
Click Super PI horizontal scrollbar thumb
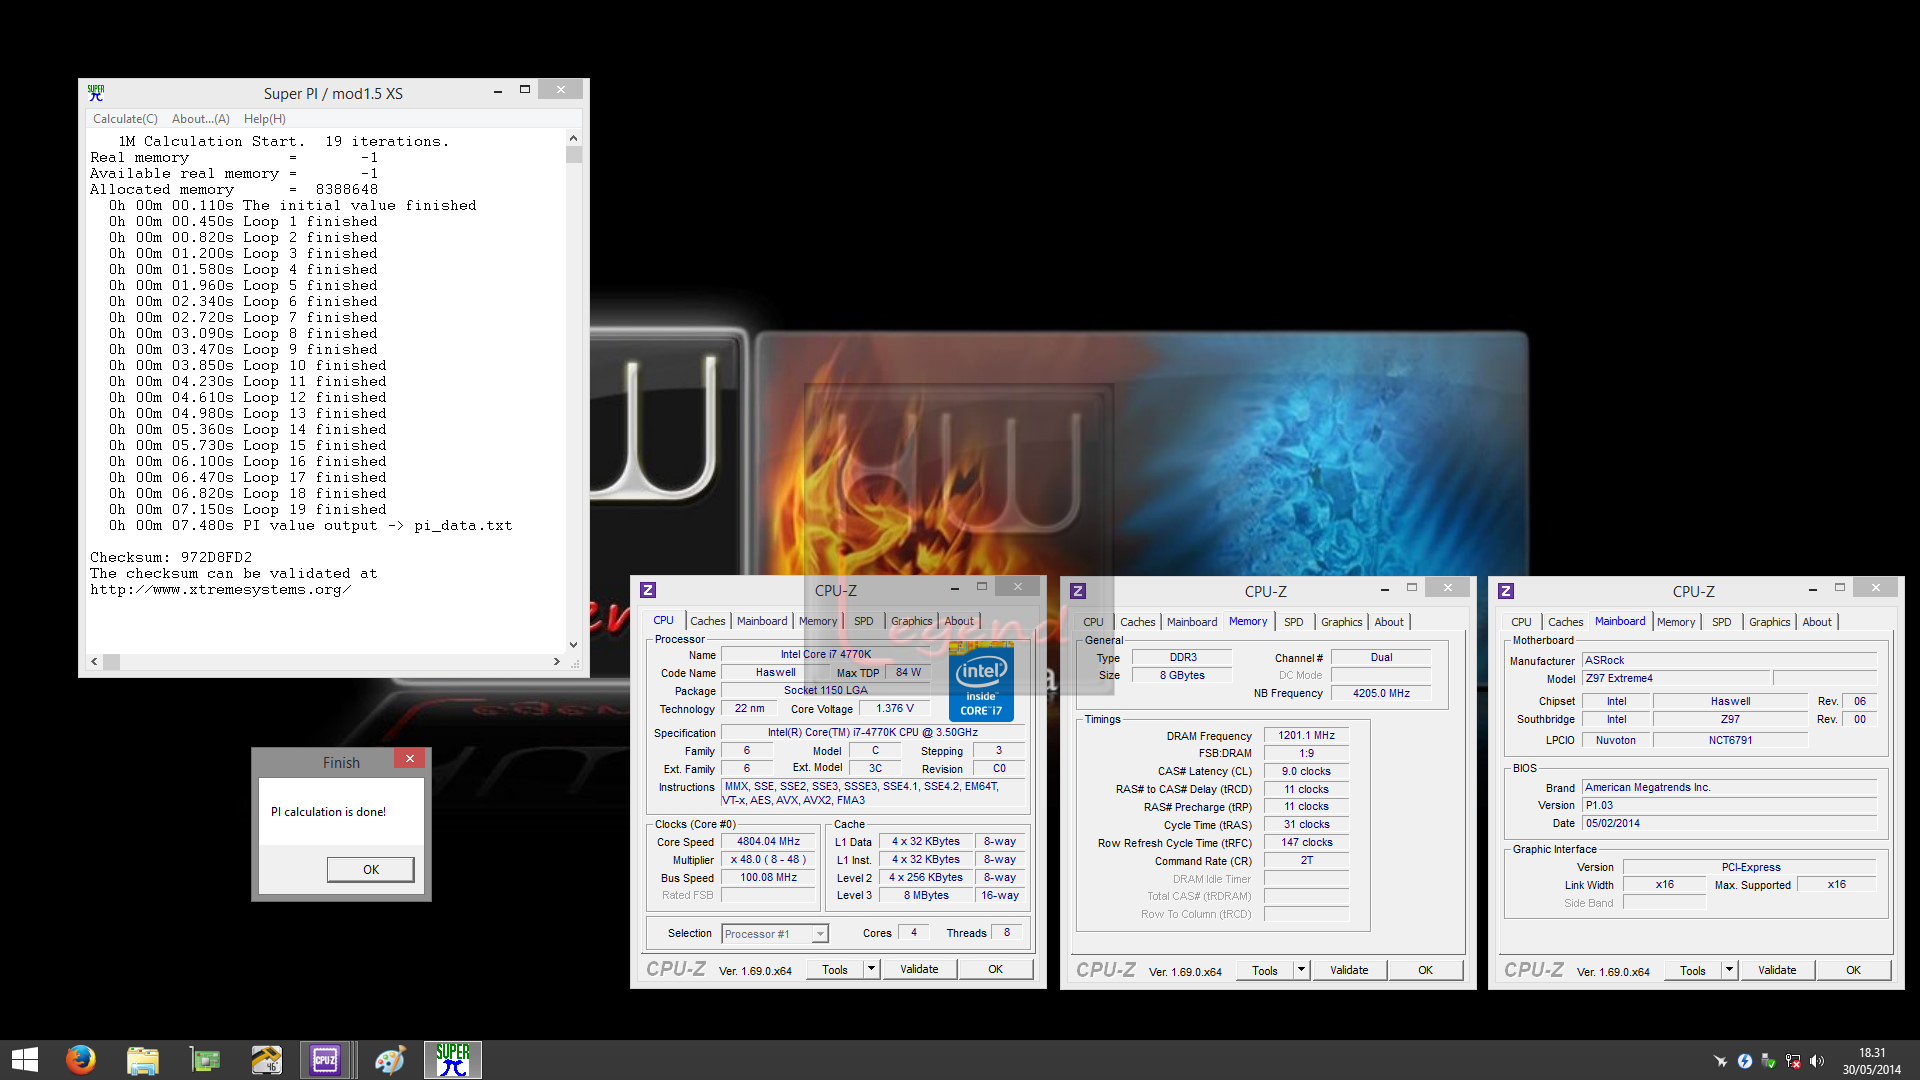coord(112,661)
